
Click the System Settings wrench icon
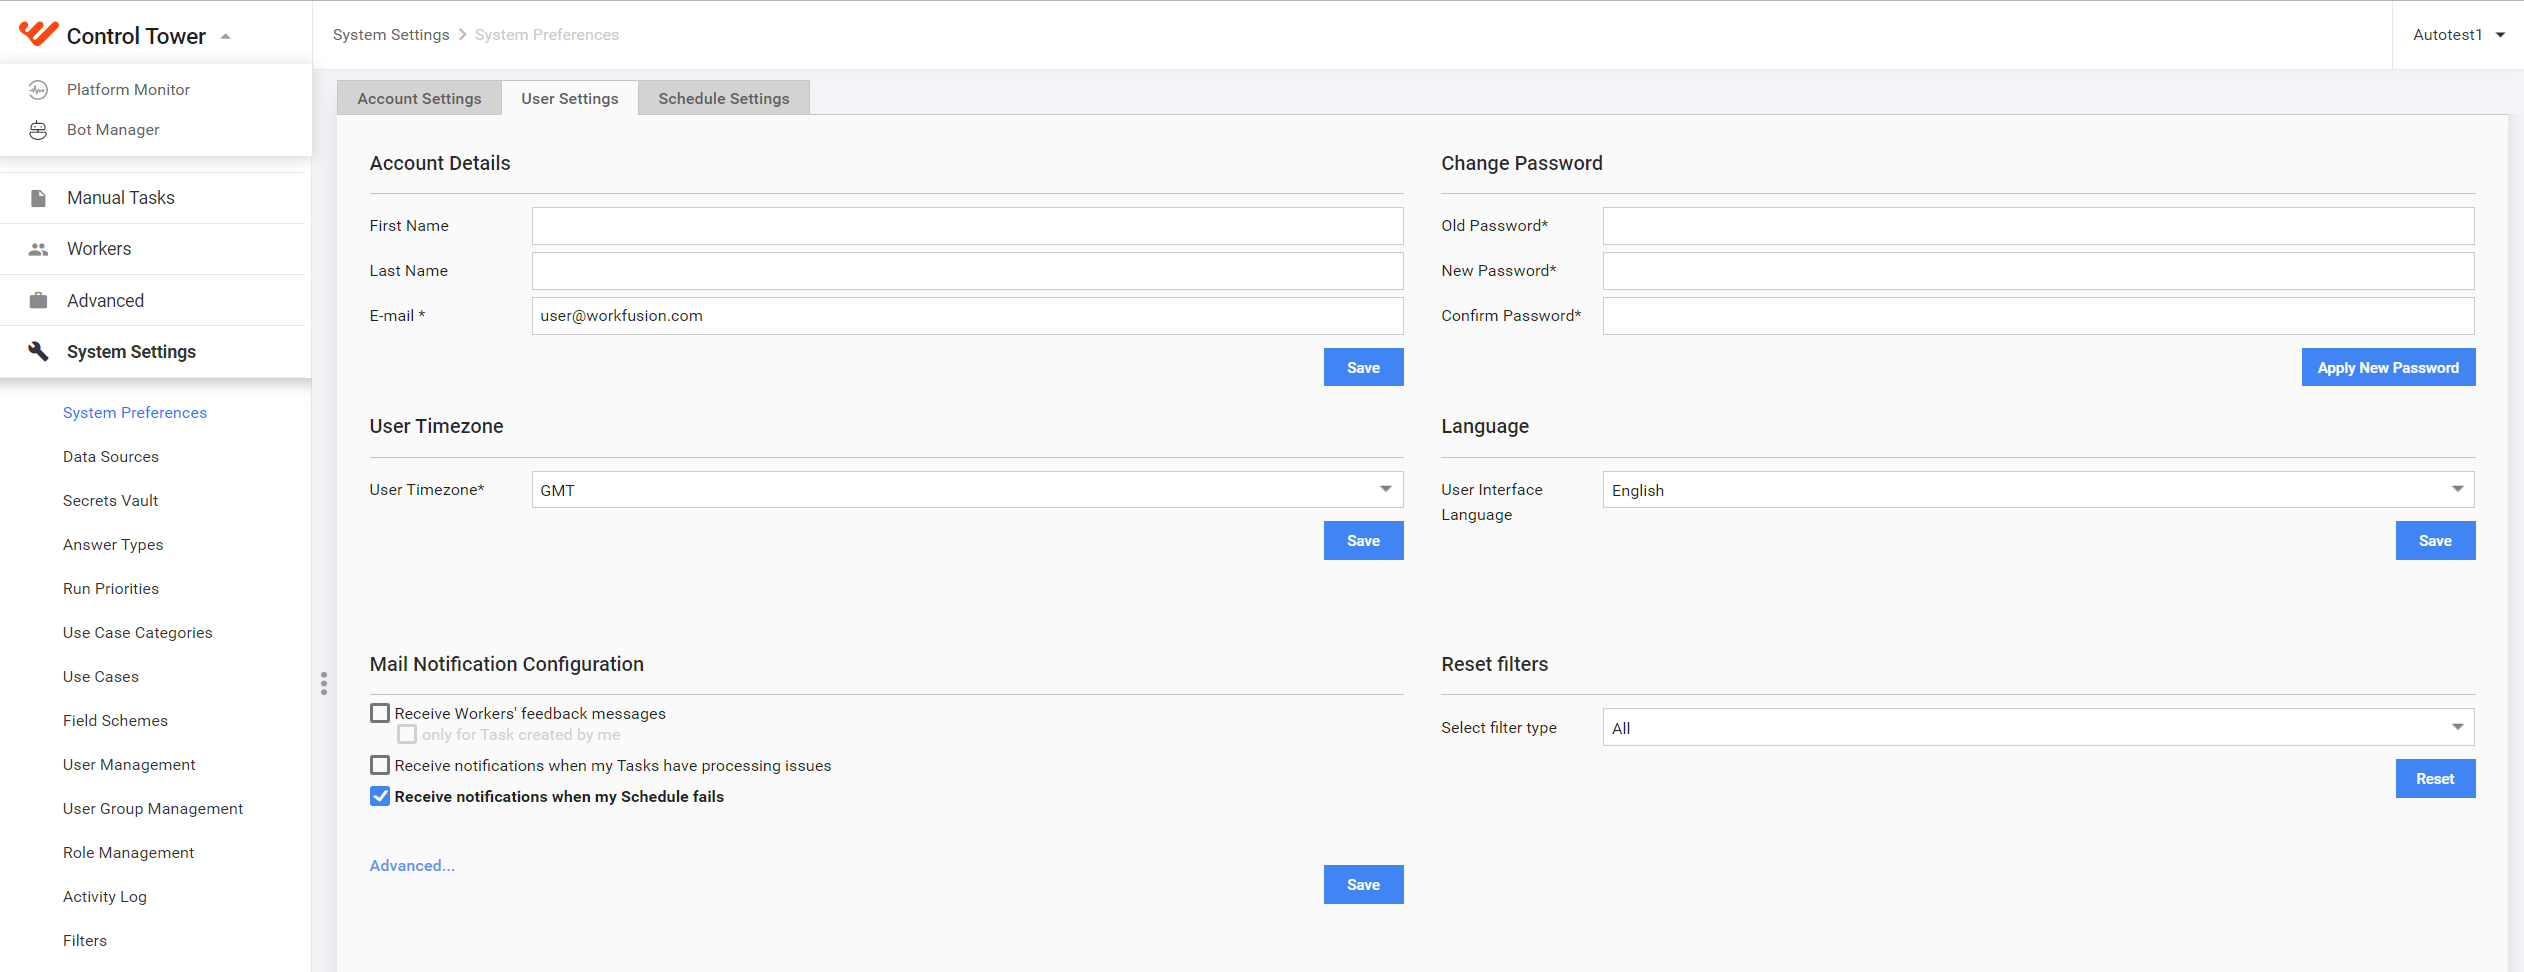[38, 351]
